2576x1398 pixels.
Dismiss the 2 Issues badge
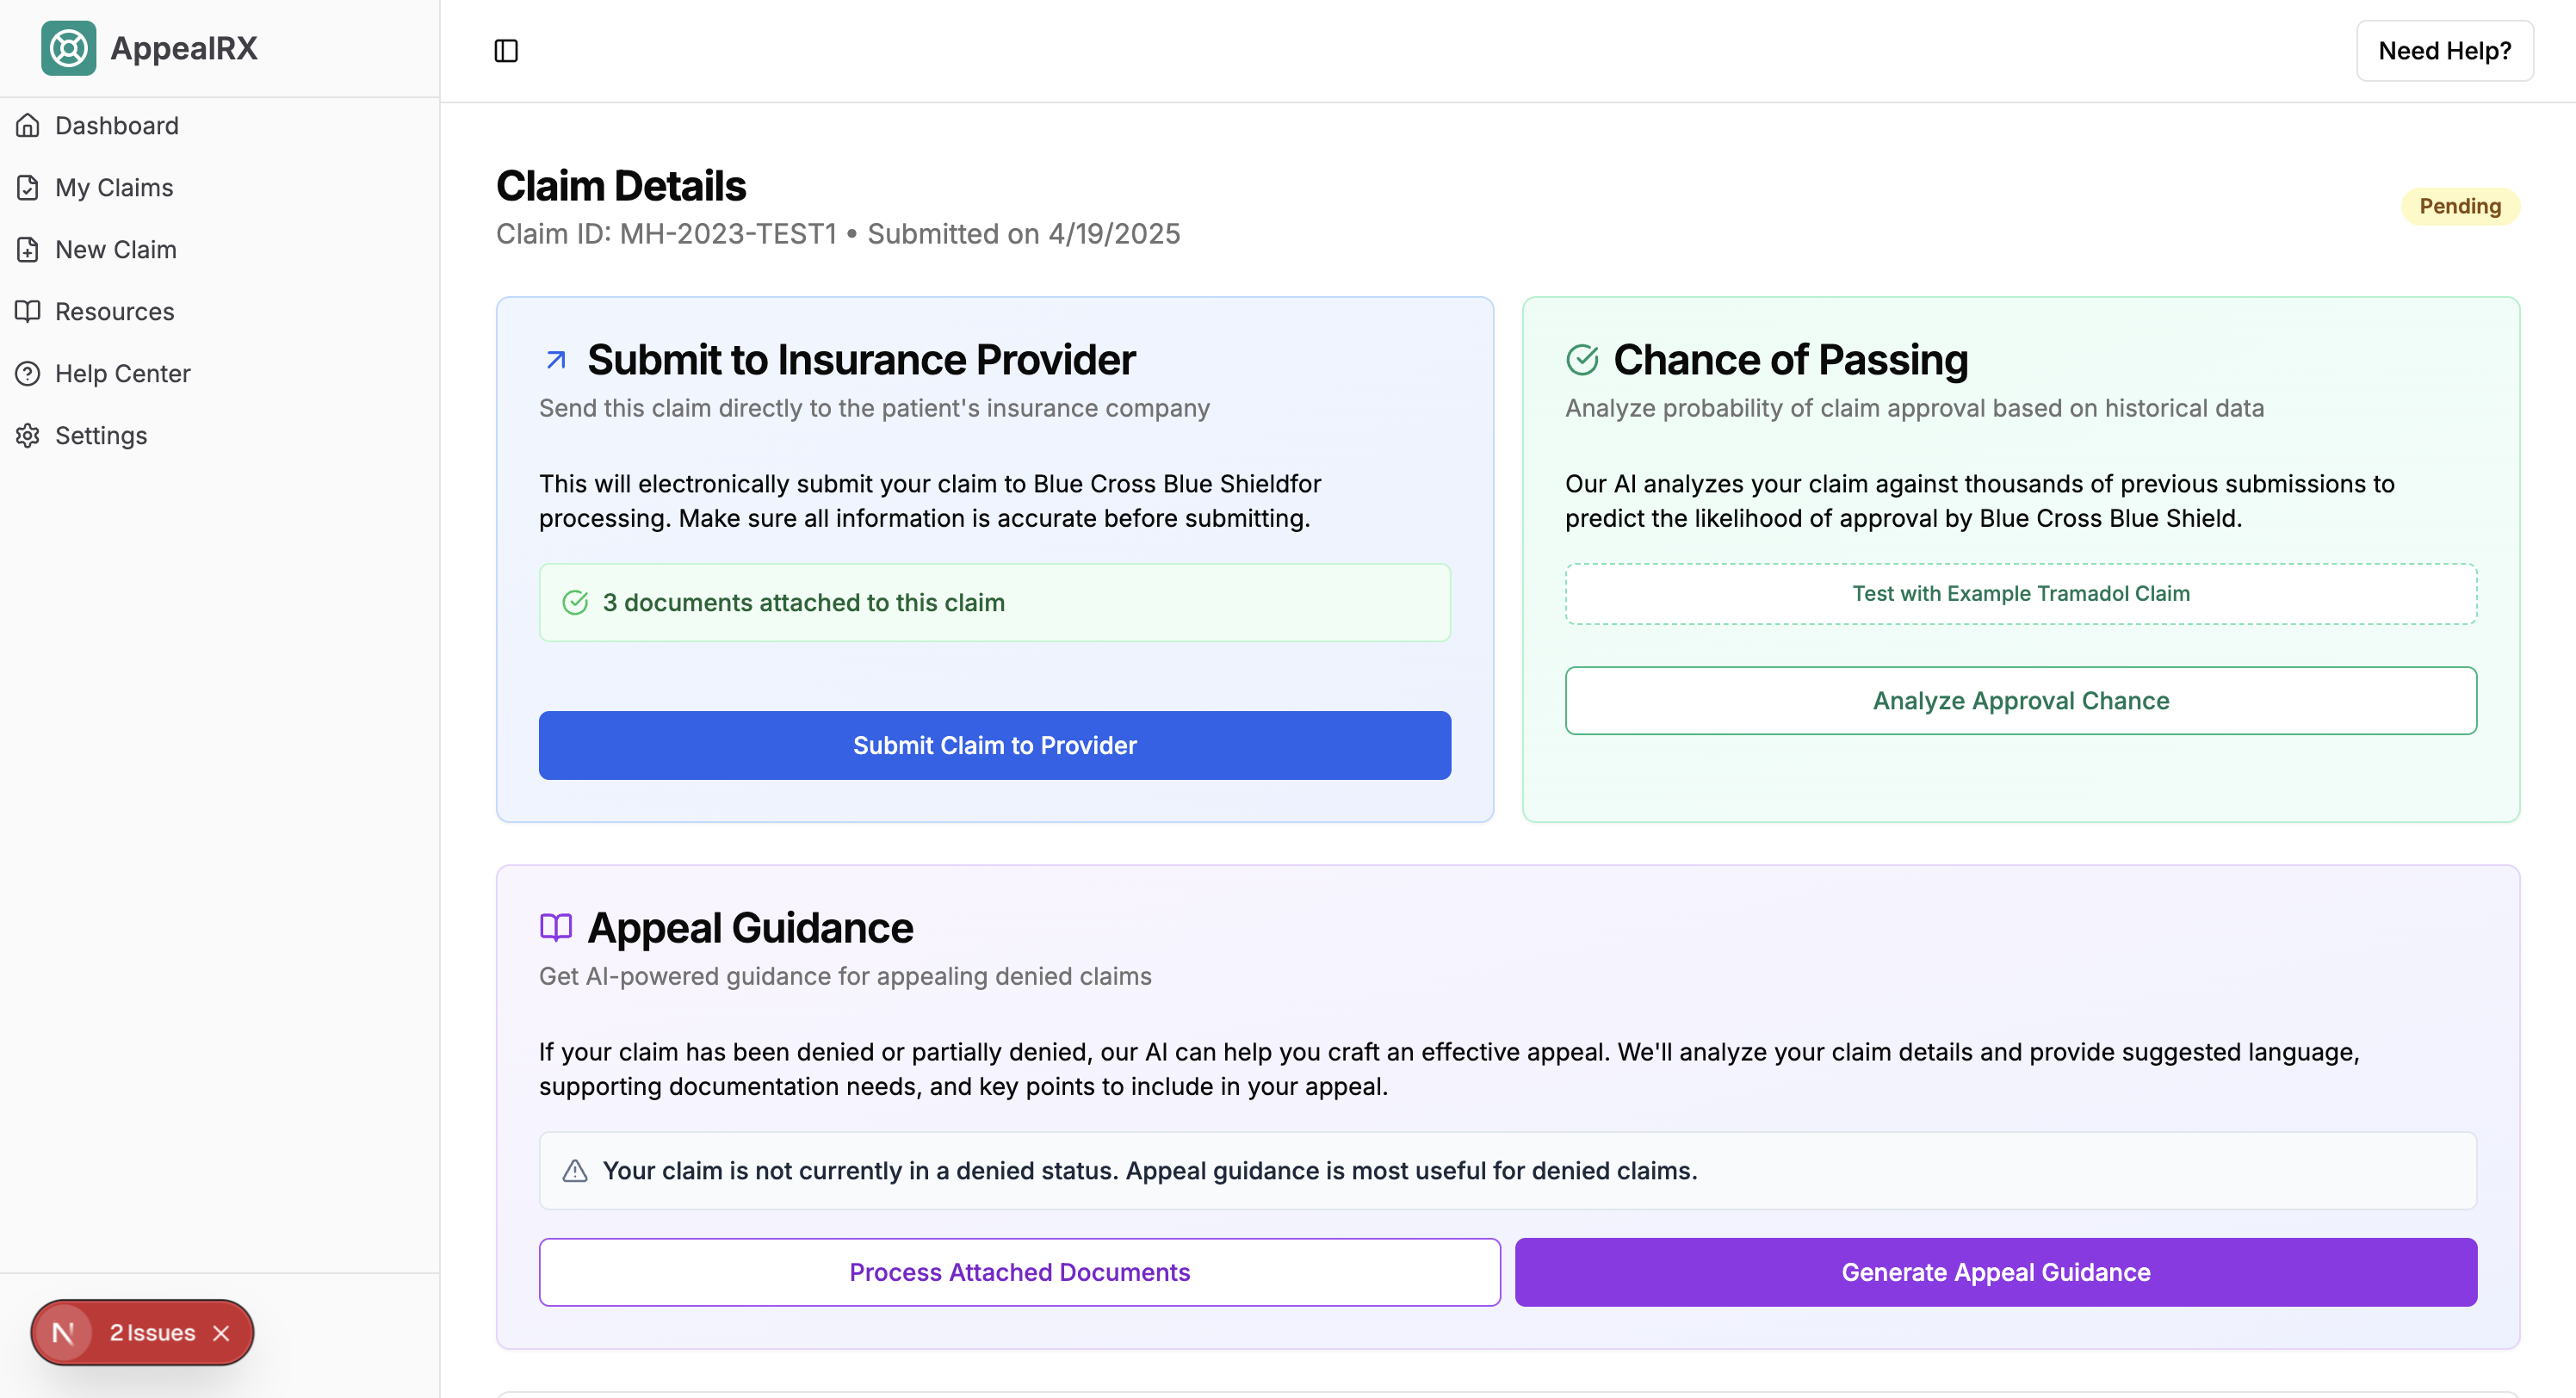(x=222, y=1333)
